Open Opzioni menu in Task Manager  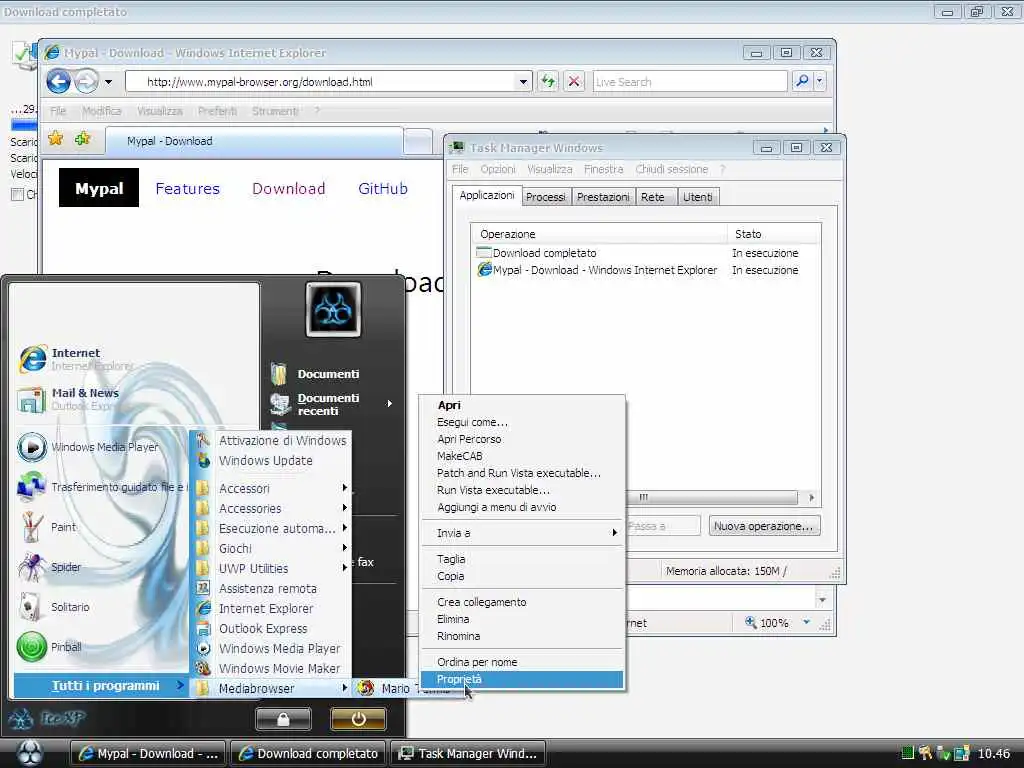pyautogui.click(x=498, y=169)
